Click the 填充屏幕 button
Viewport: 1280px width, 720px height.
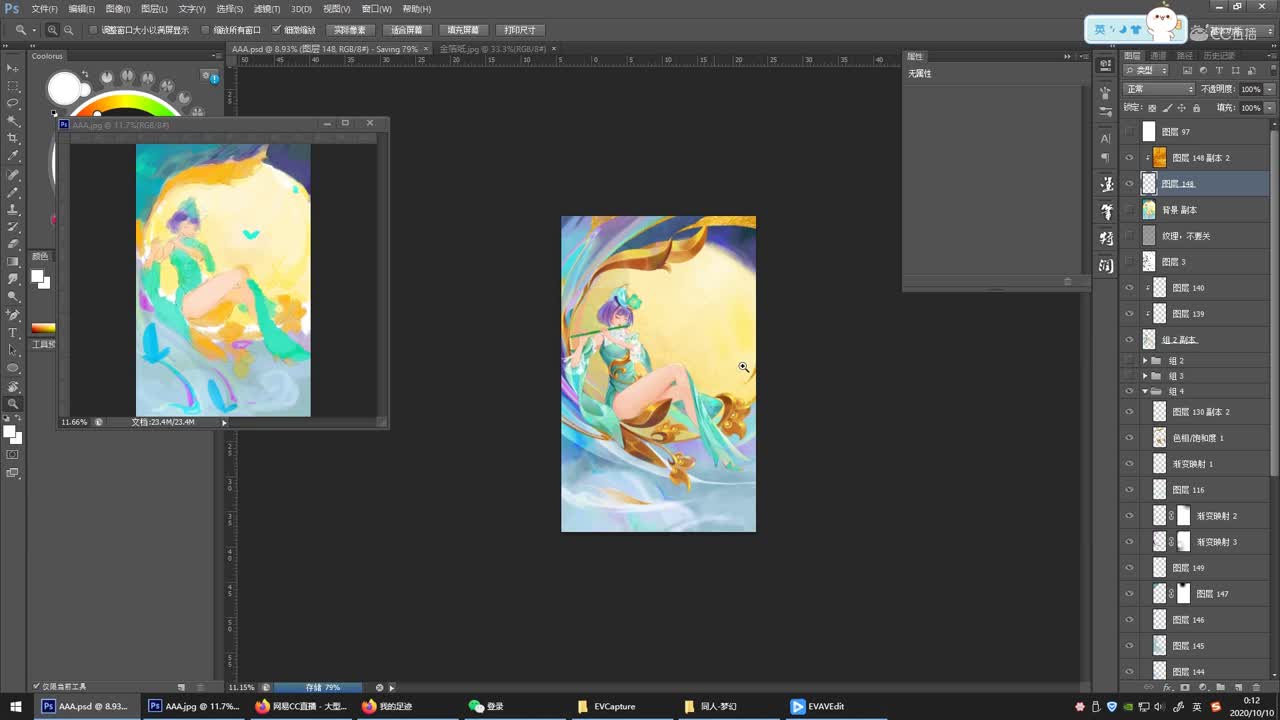[463, 30]
